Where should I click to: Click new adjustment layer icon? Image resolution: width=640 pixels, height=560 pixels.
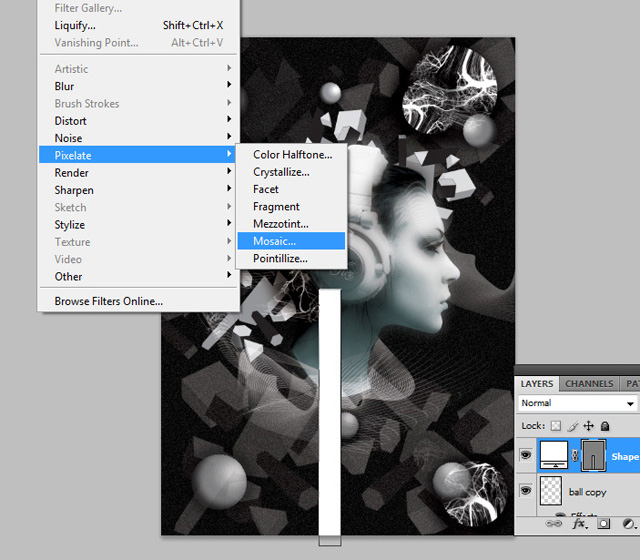coord(628,523)
